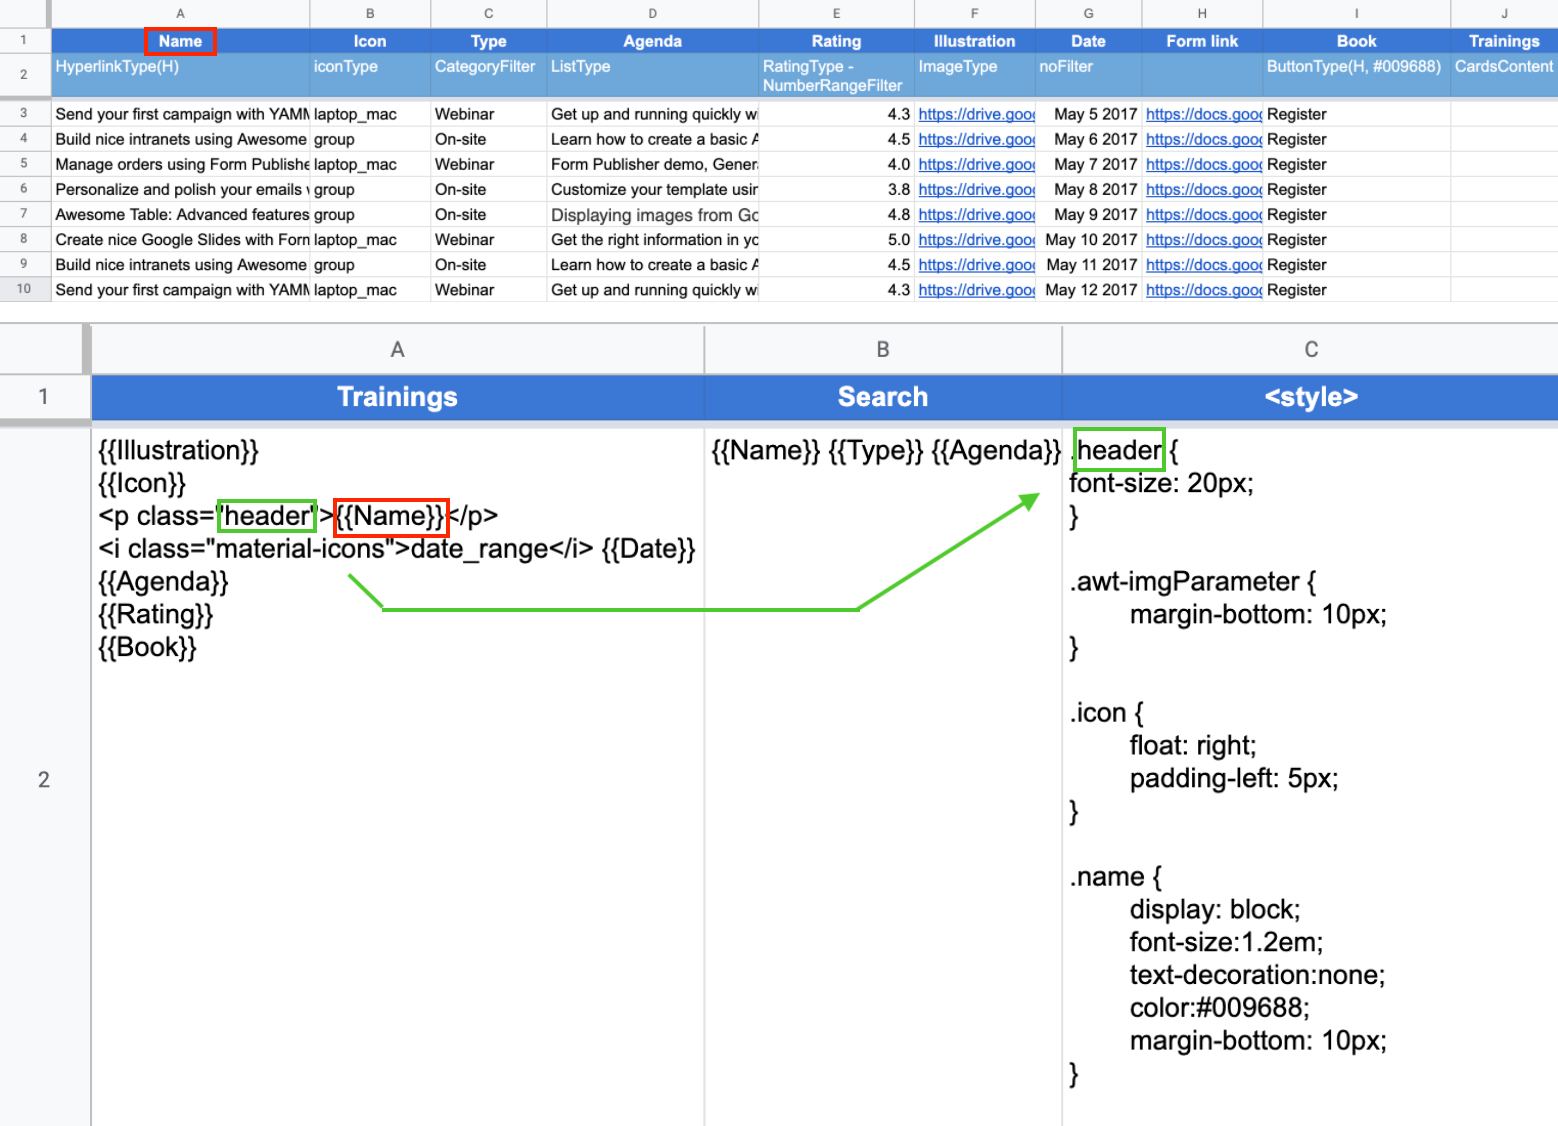Screen dimensions: 1558x1126
Task: Click the 4.8 rating cell
Action: (837, 214)
